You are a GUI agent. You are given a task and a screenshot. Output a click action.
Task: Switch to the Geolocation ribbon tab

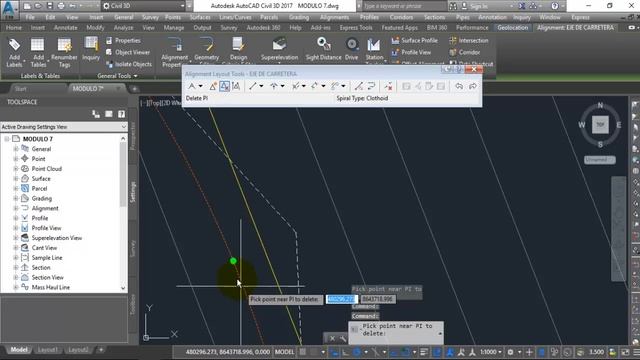pos(513,28)
